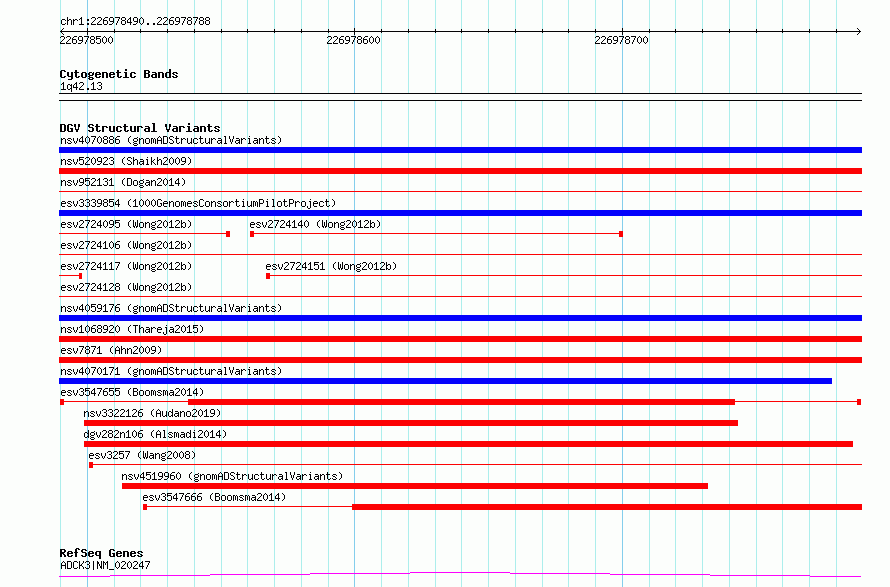Click the 1q42.13 cytoband label
The width and height of the screenshot is (890, 587).
(81, 86)
